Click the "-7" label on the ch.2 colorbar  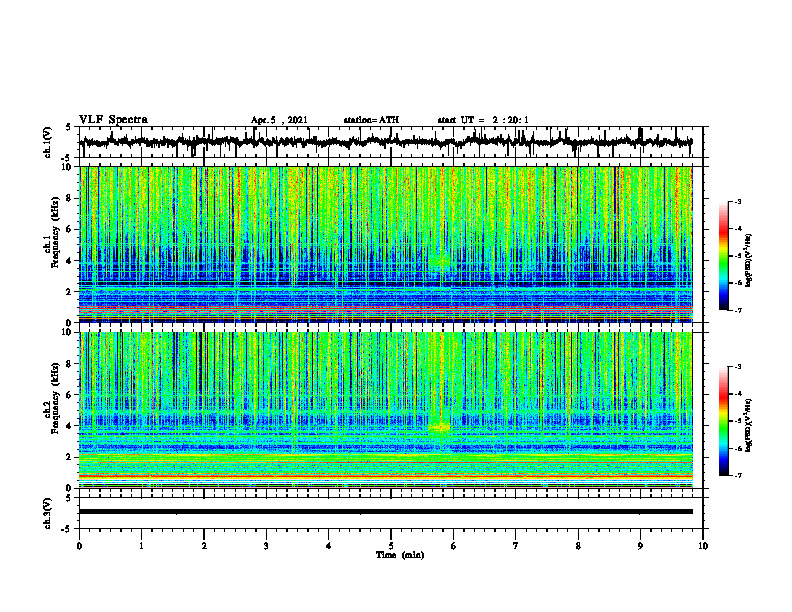pyautogui.click(x=738, y=475)
